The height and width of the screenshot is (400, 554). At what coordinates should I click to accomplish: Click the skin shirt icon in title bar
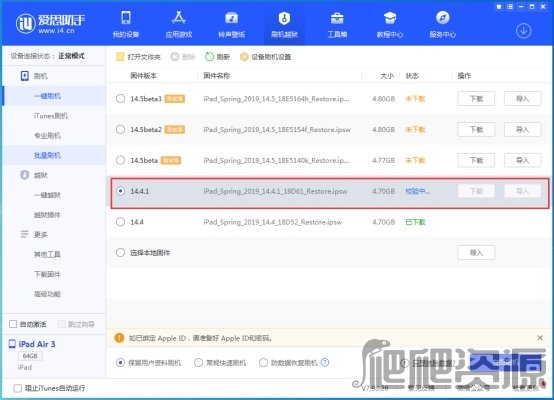click(499, 7)
